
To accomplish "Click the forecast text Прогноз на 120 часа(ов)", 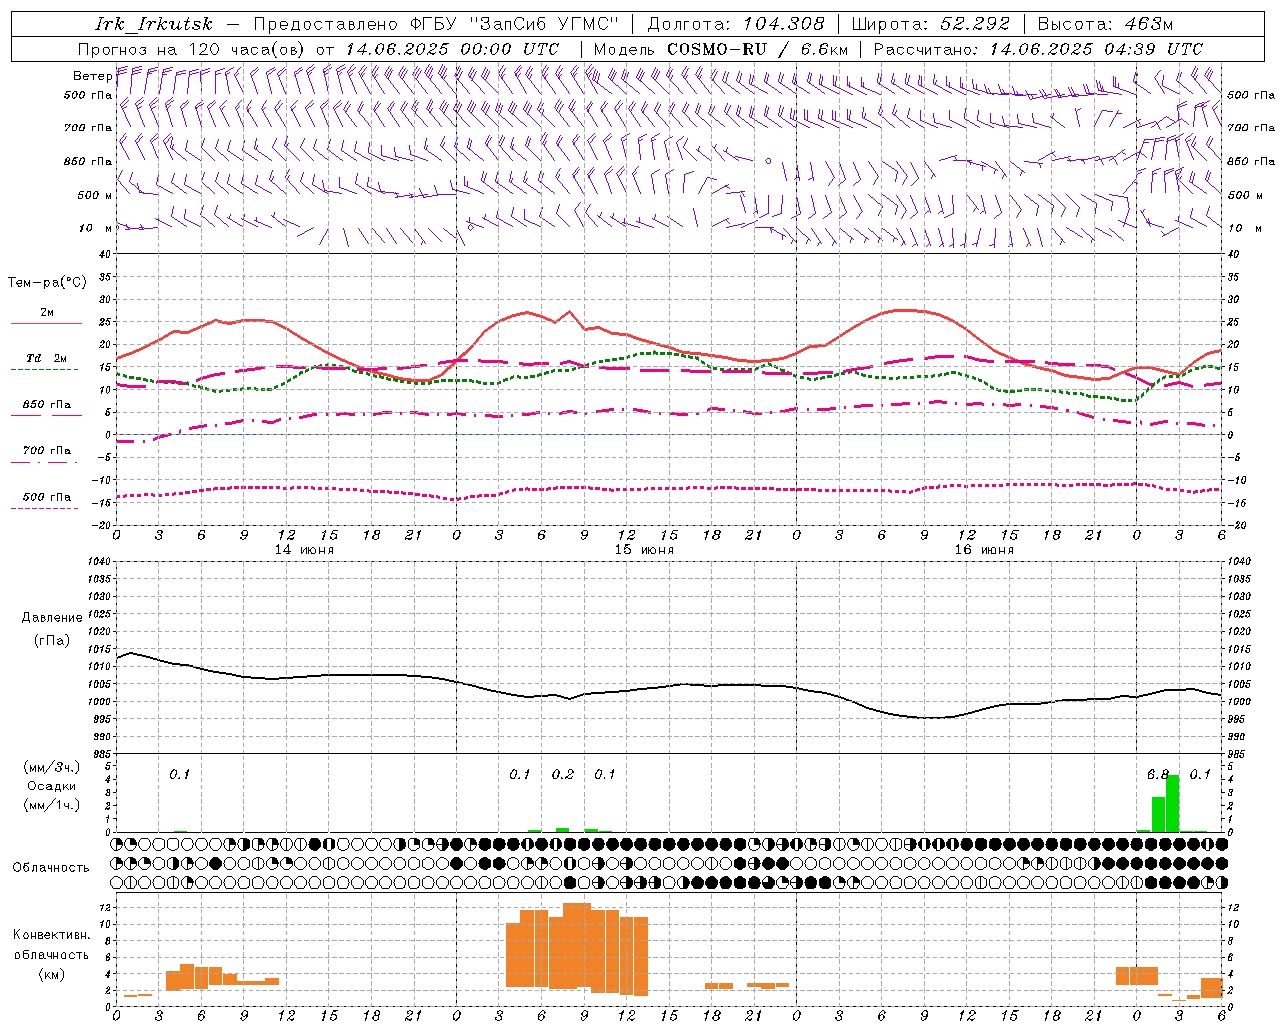I will point(192,49).
